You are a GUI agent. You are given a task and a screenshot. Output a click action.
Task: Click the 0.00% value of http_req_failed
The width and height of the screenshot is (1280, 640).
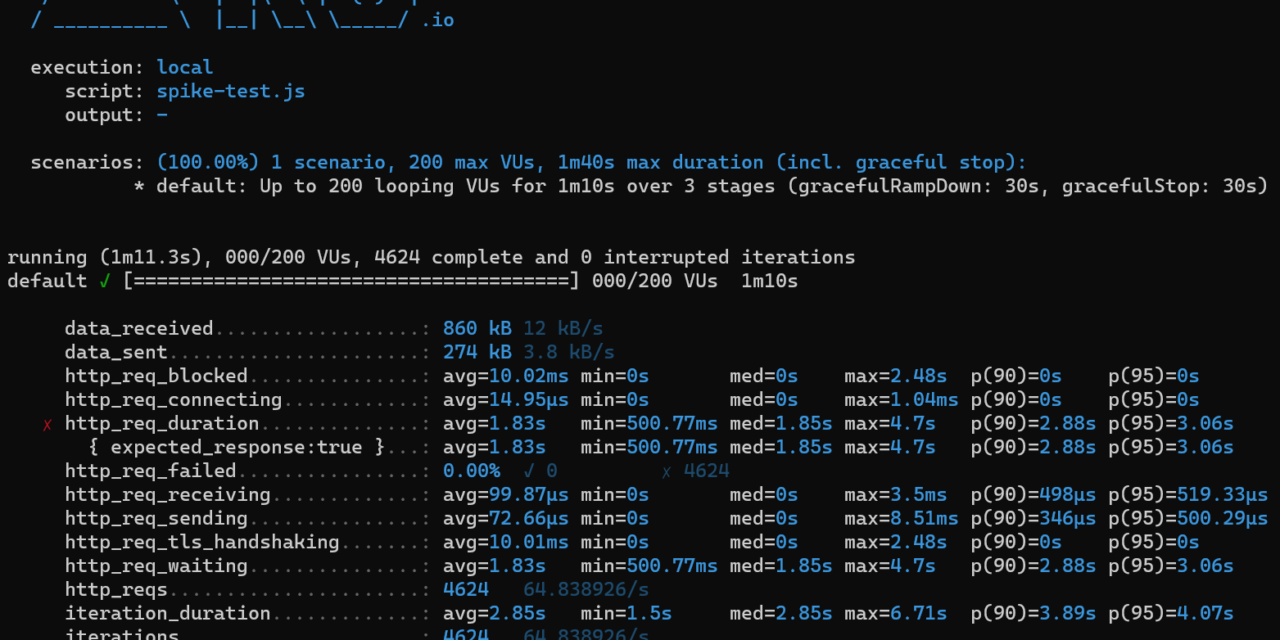[471, 471]
